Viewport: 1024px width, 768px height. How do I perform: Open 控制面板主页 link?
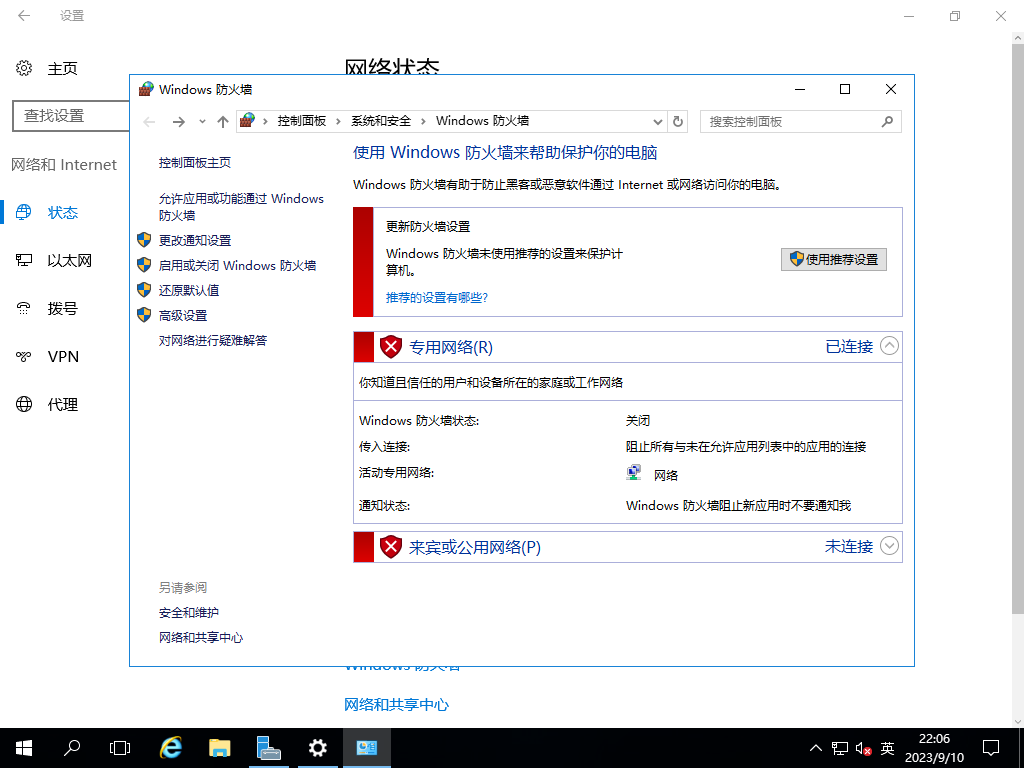coord(195,163)
